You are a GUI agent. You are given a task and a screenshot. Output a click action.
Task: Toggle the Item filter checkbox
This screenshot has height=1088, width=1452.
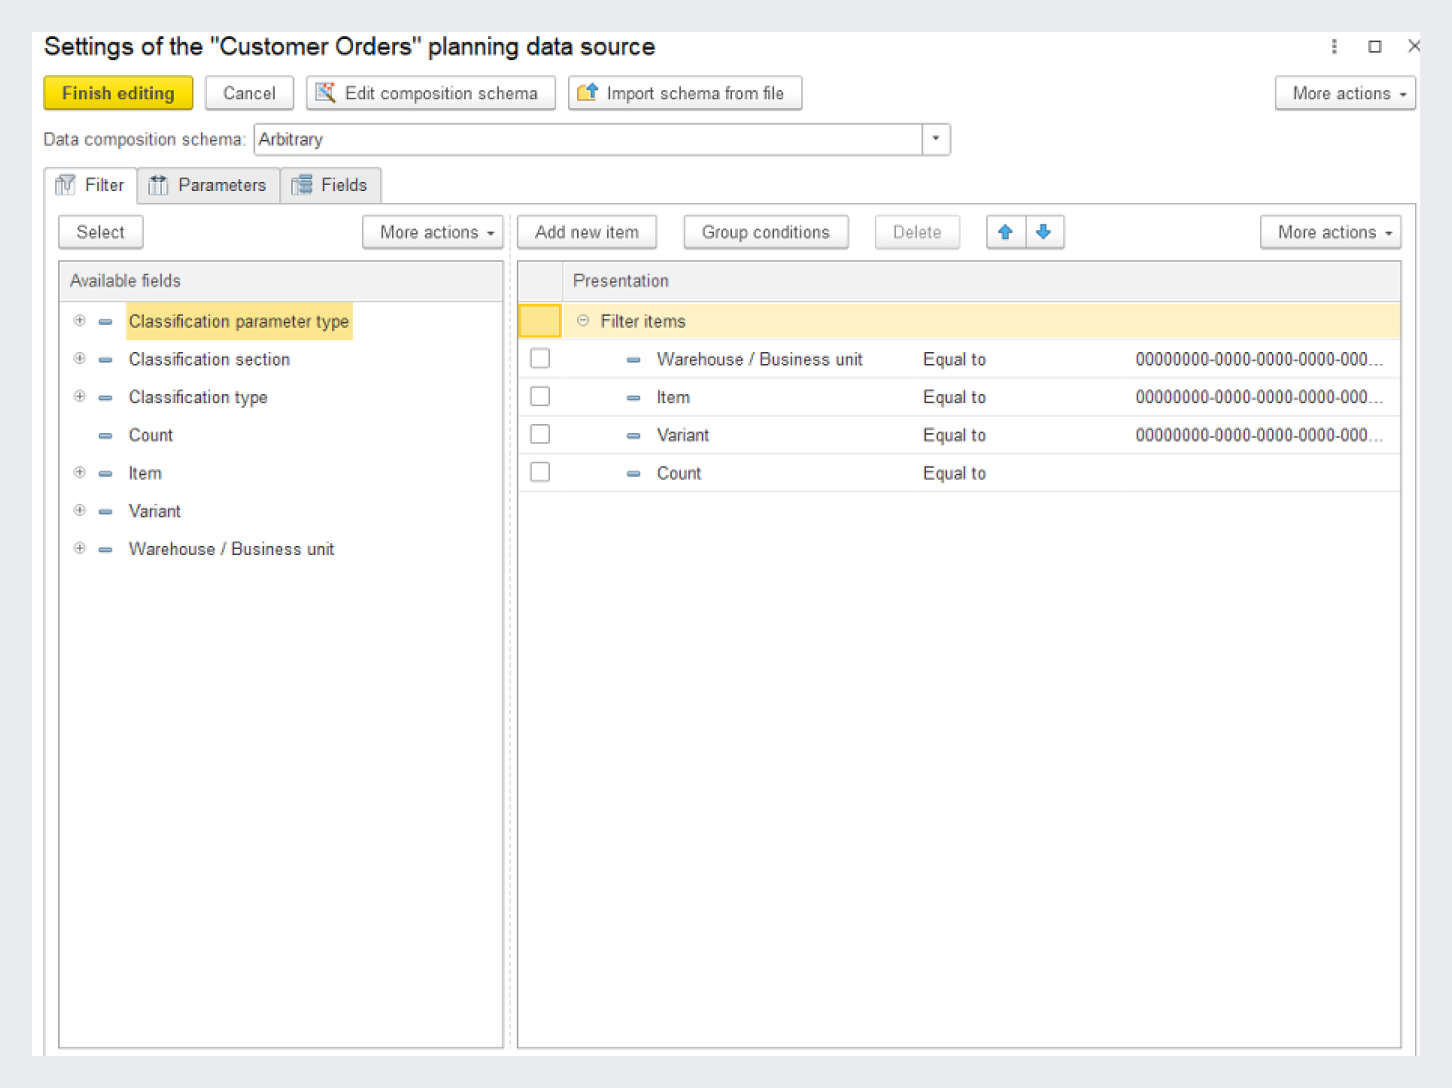[540, 397]
